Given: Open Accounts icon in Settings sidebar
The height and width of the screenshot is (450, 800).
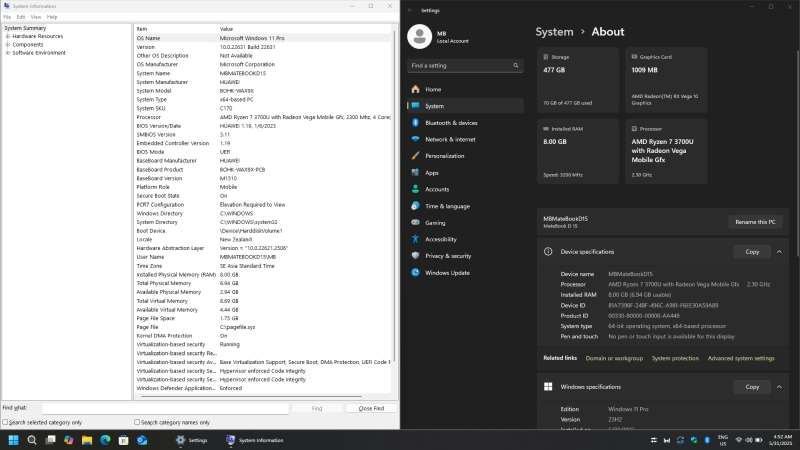Looking at the screenshot, I should point(415,189).
